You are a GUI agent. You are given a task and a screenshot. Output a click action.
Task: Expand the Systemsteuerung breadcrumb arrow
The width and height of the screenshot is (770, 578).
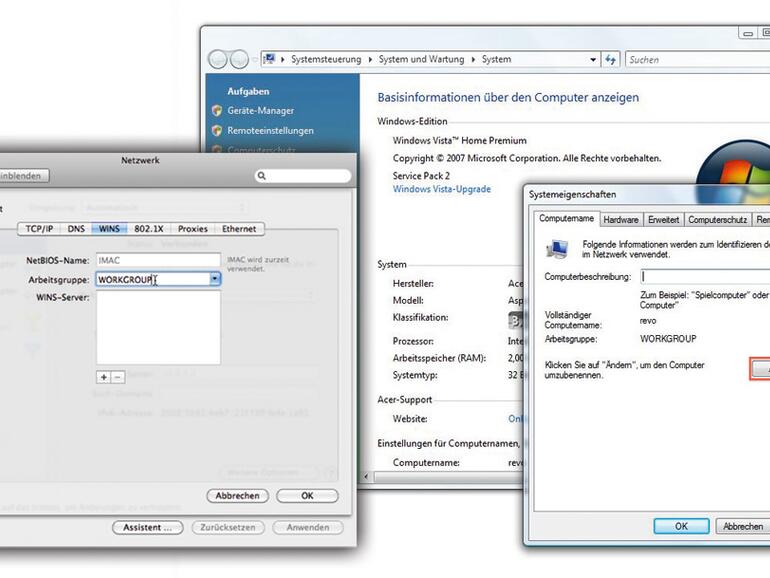(369, 59)
